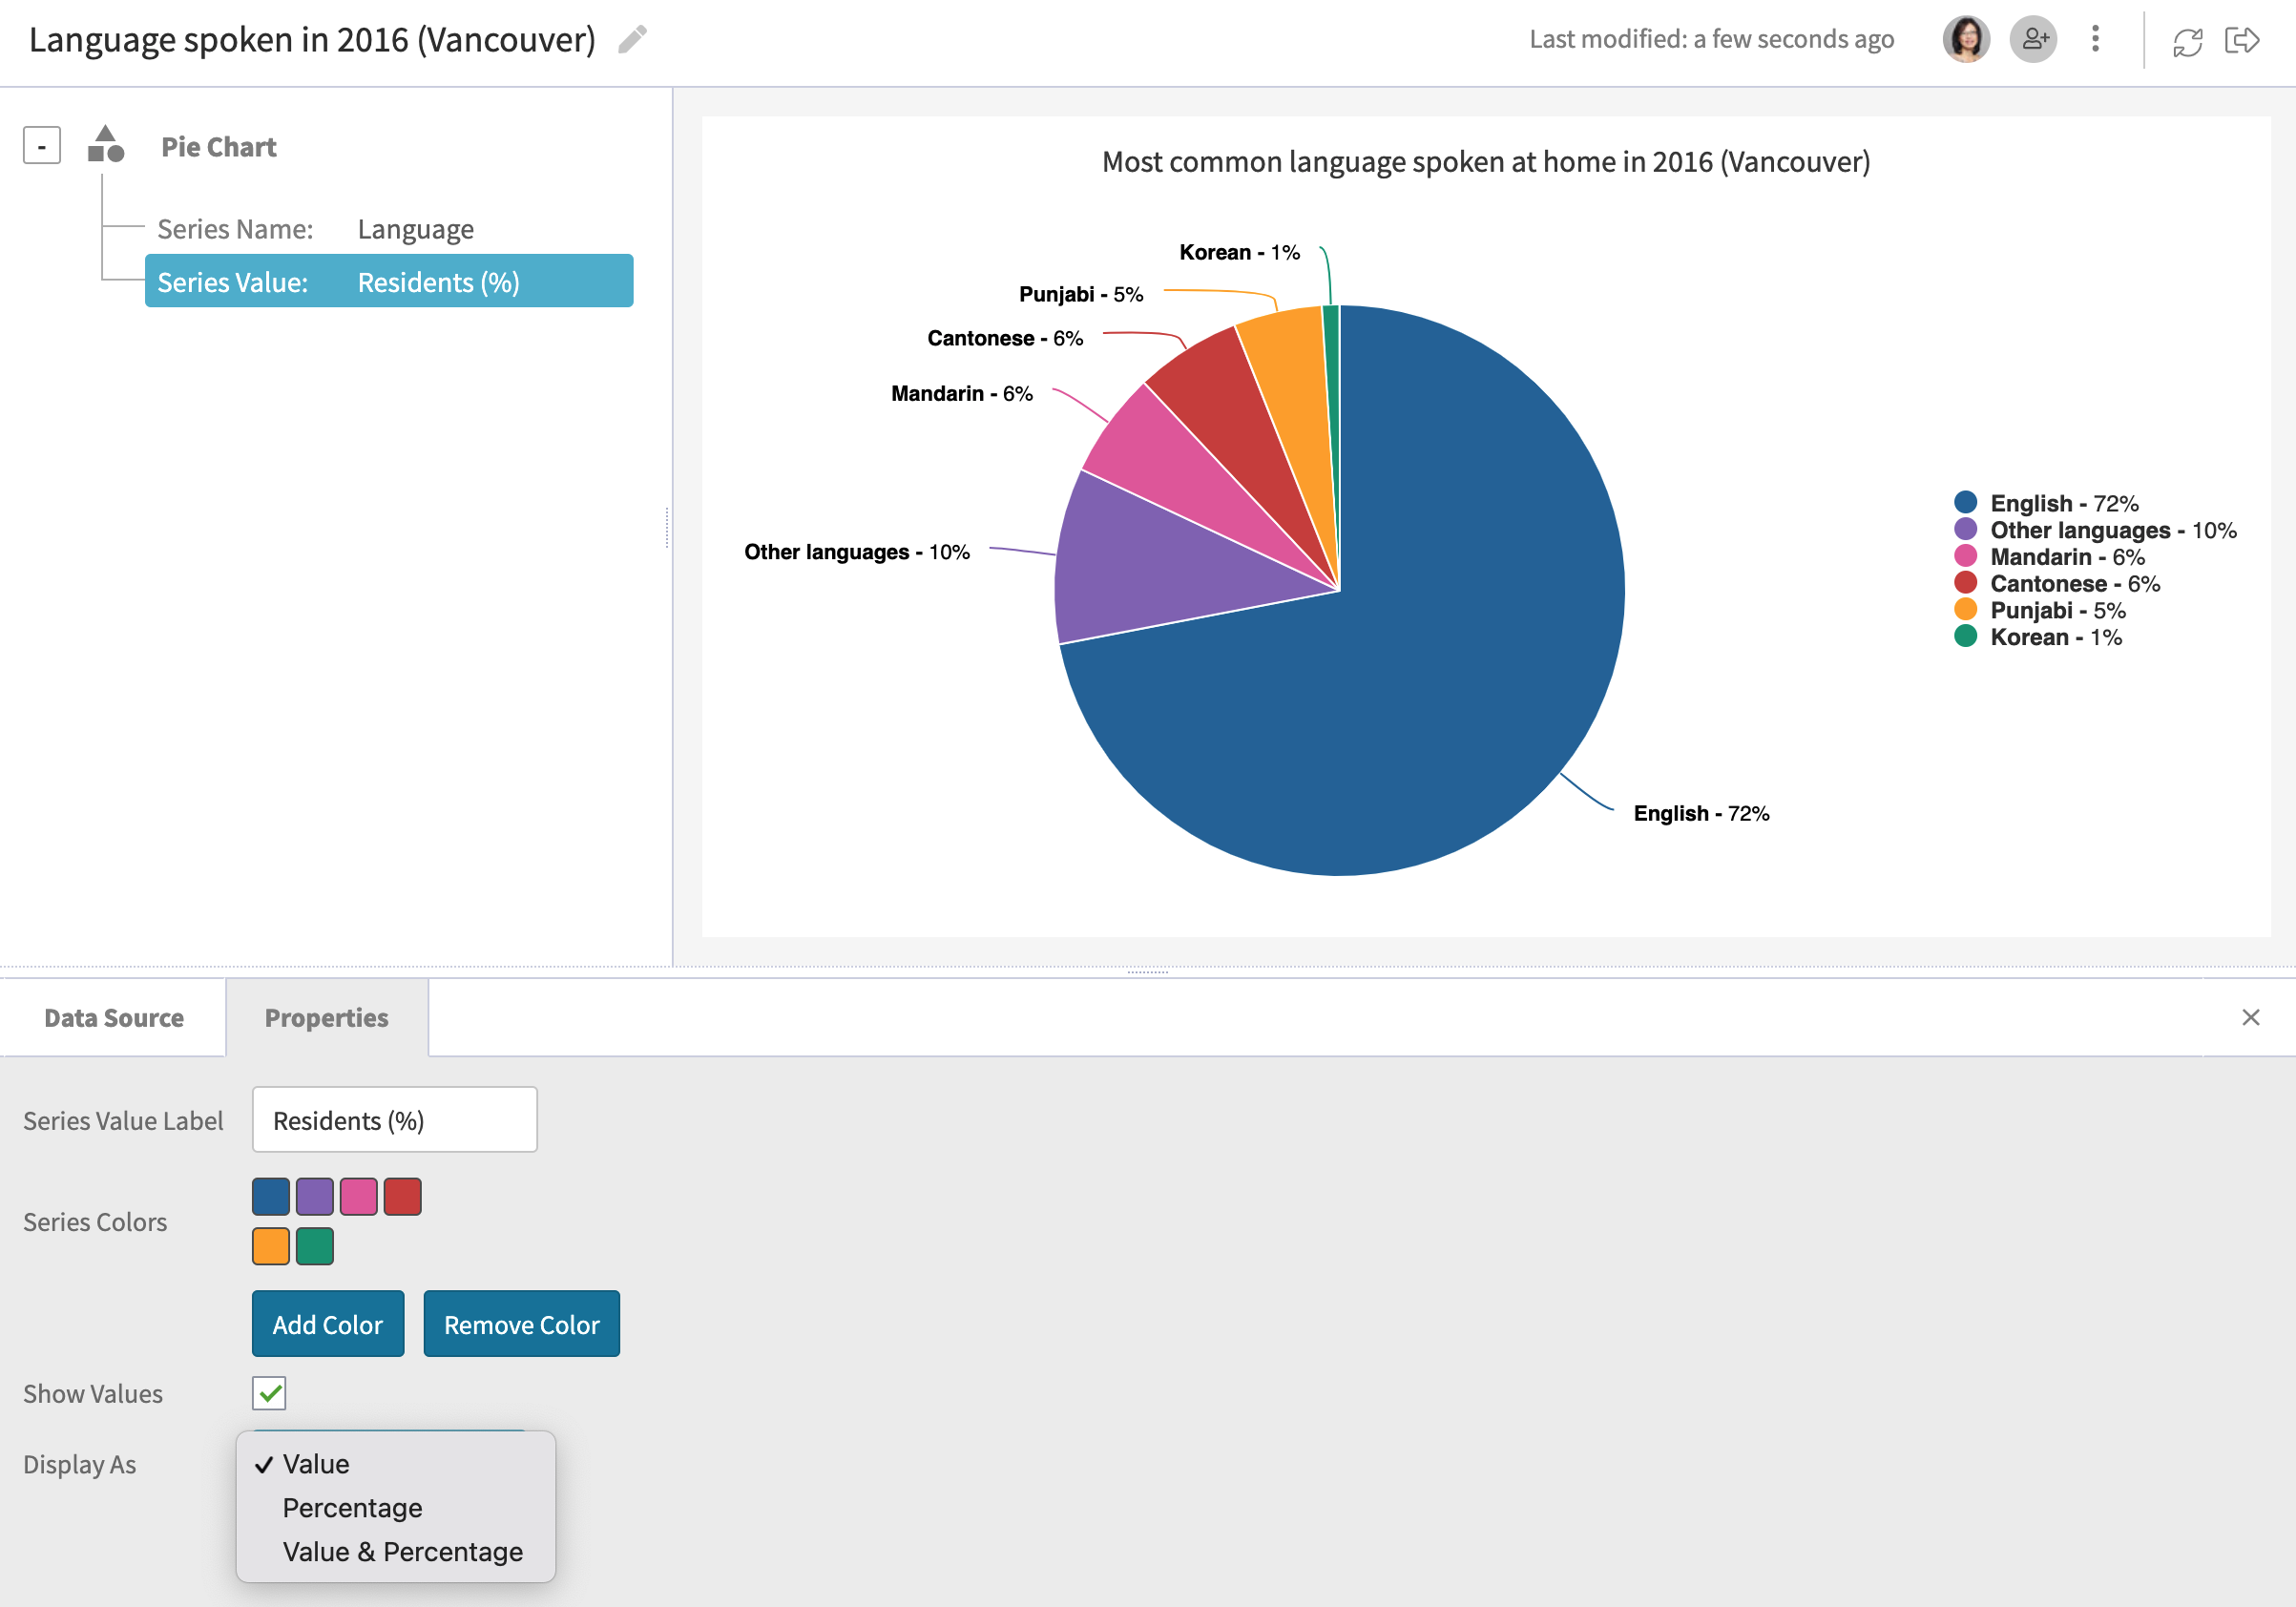Collapse the Pie Chart tree node
Screen dimensions: 2296x1607
click(41, 146)
